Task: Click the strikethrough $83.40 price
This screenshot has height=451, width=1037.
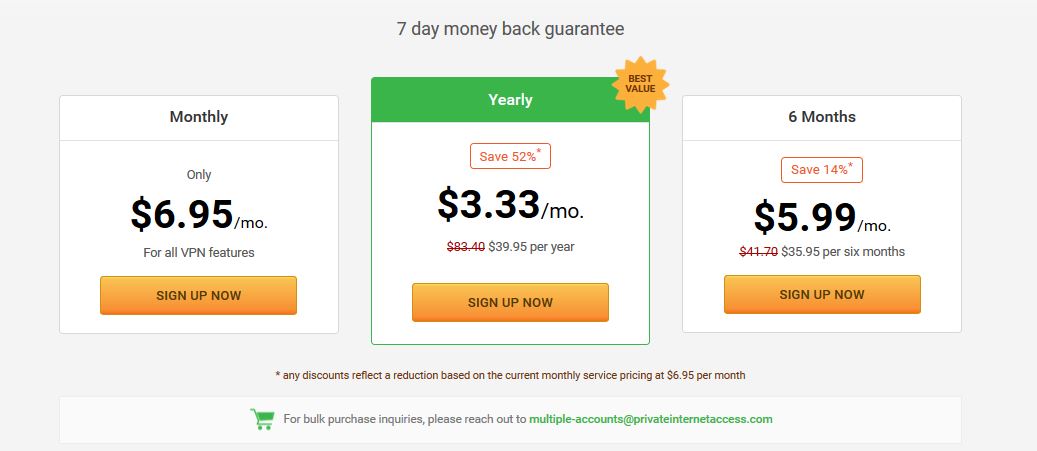Action: click(x=466, y=247)
